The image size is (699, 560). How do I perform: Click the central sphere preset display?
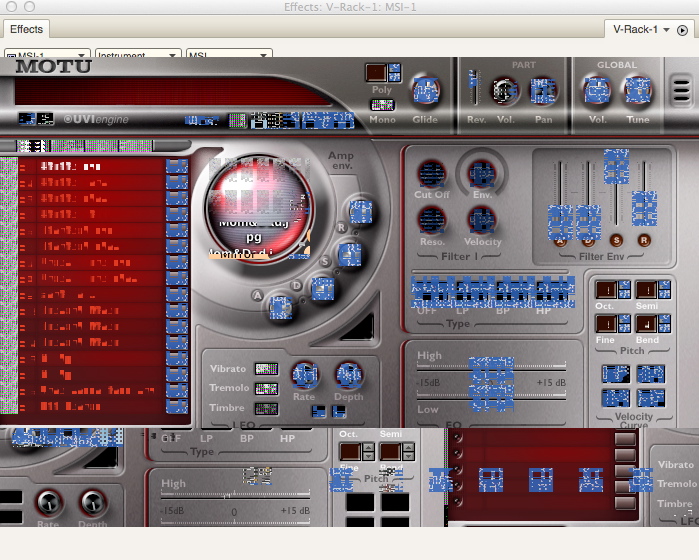coord(259,209)
